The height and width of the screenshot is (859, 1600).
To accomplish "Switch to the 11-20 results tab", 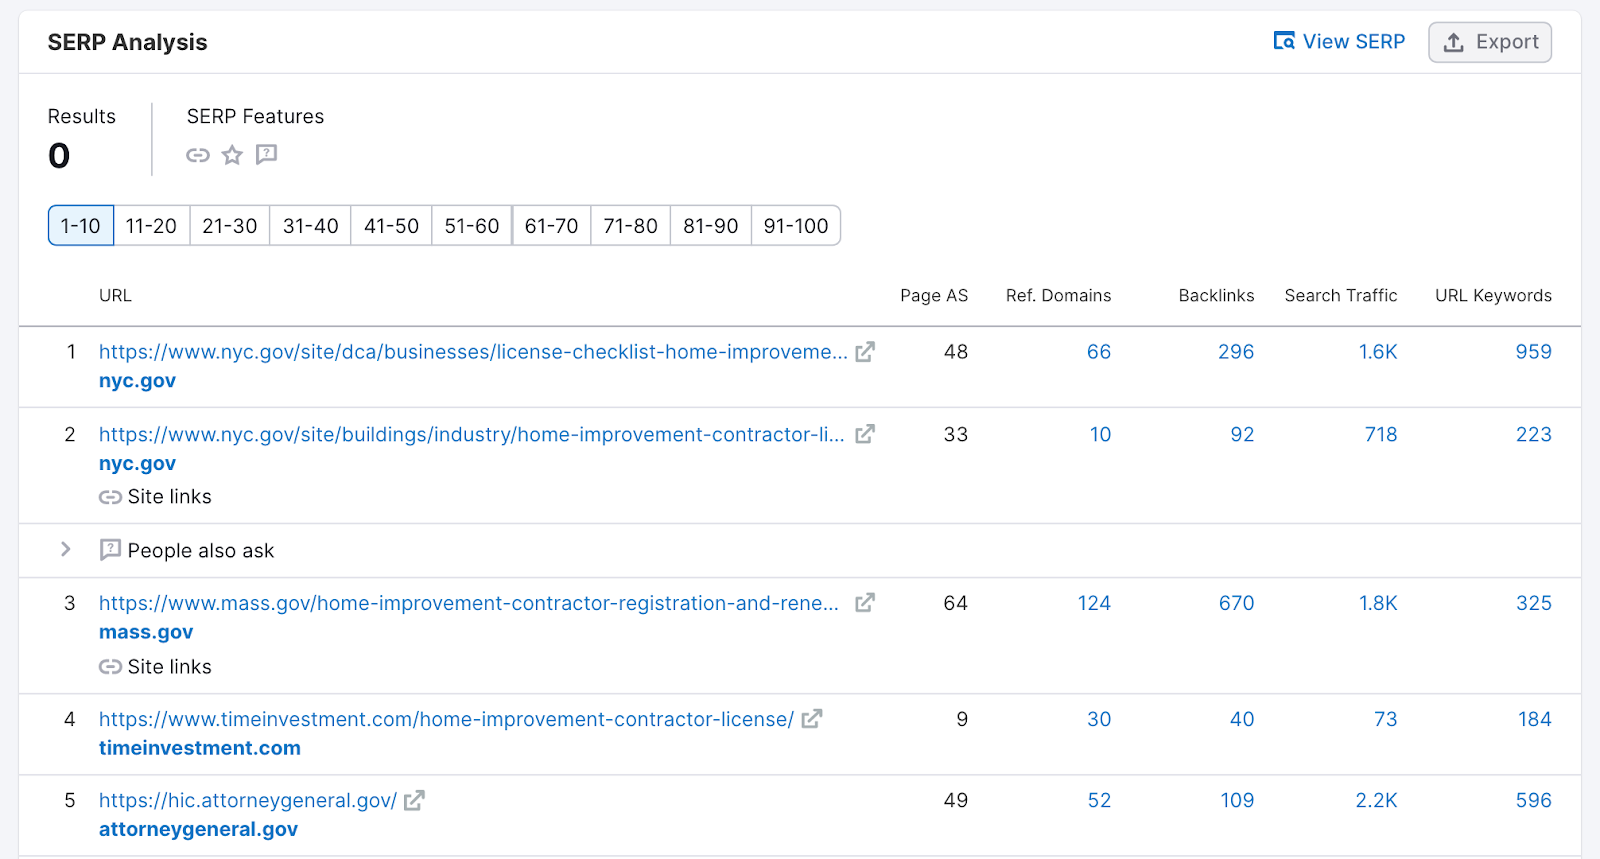I will tap(151, 226).
